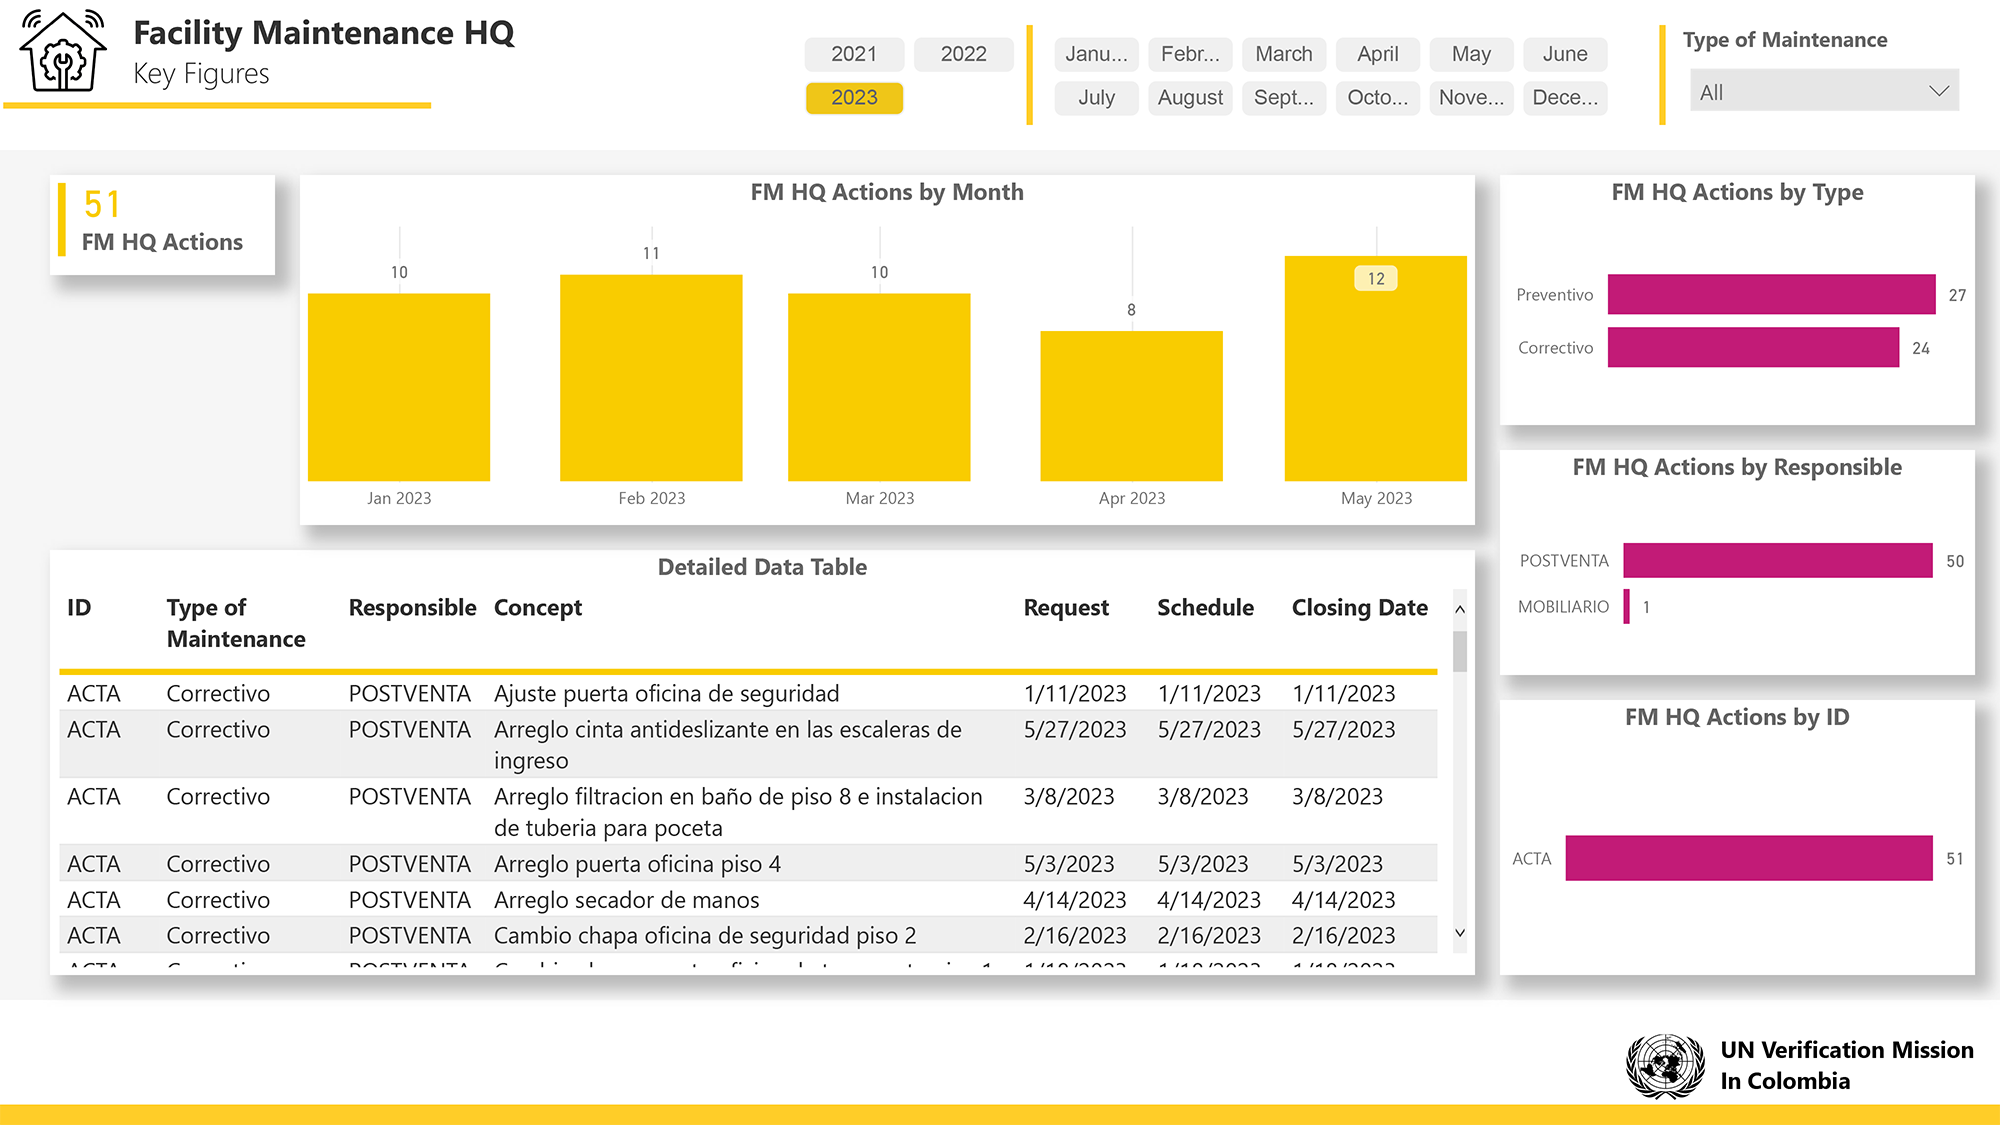This screenshot has height=1125, width=2000.
Task: Filter by March month button
Action: [x=1284, y=54]
